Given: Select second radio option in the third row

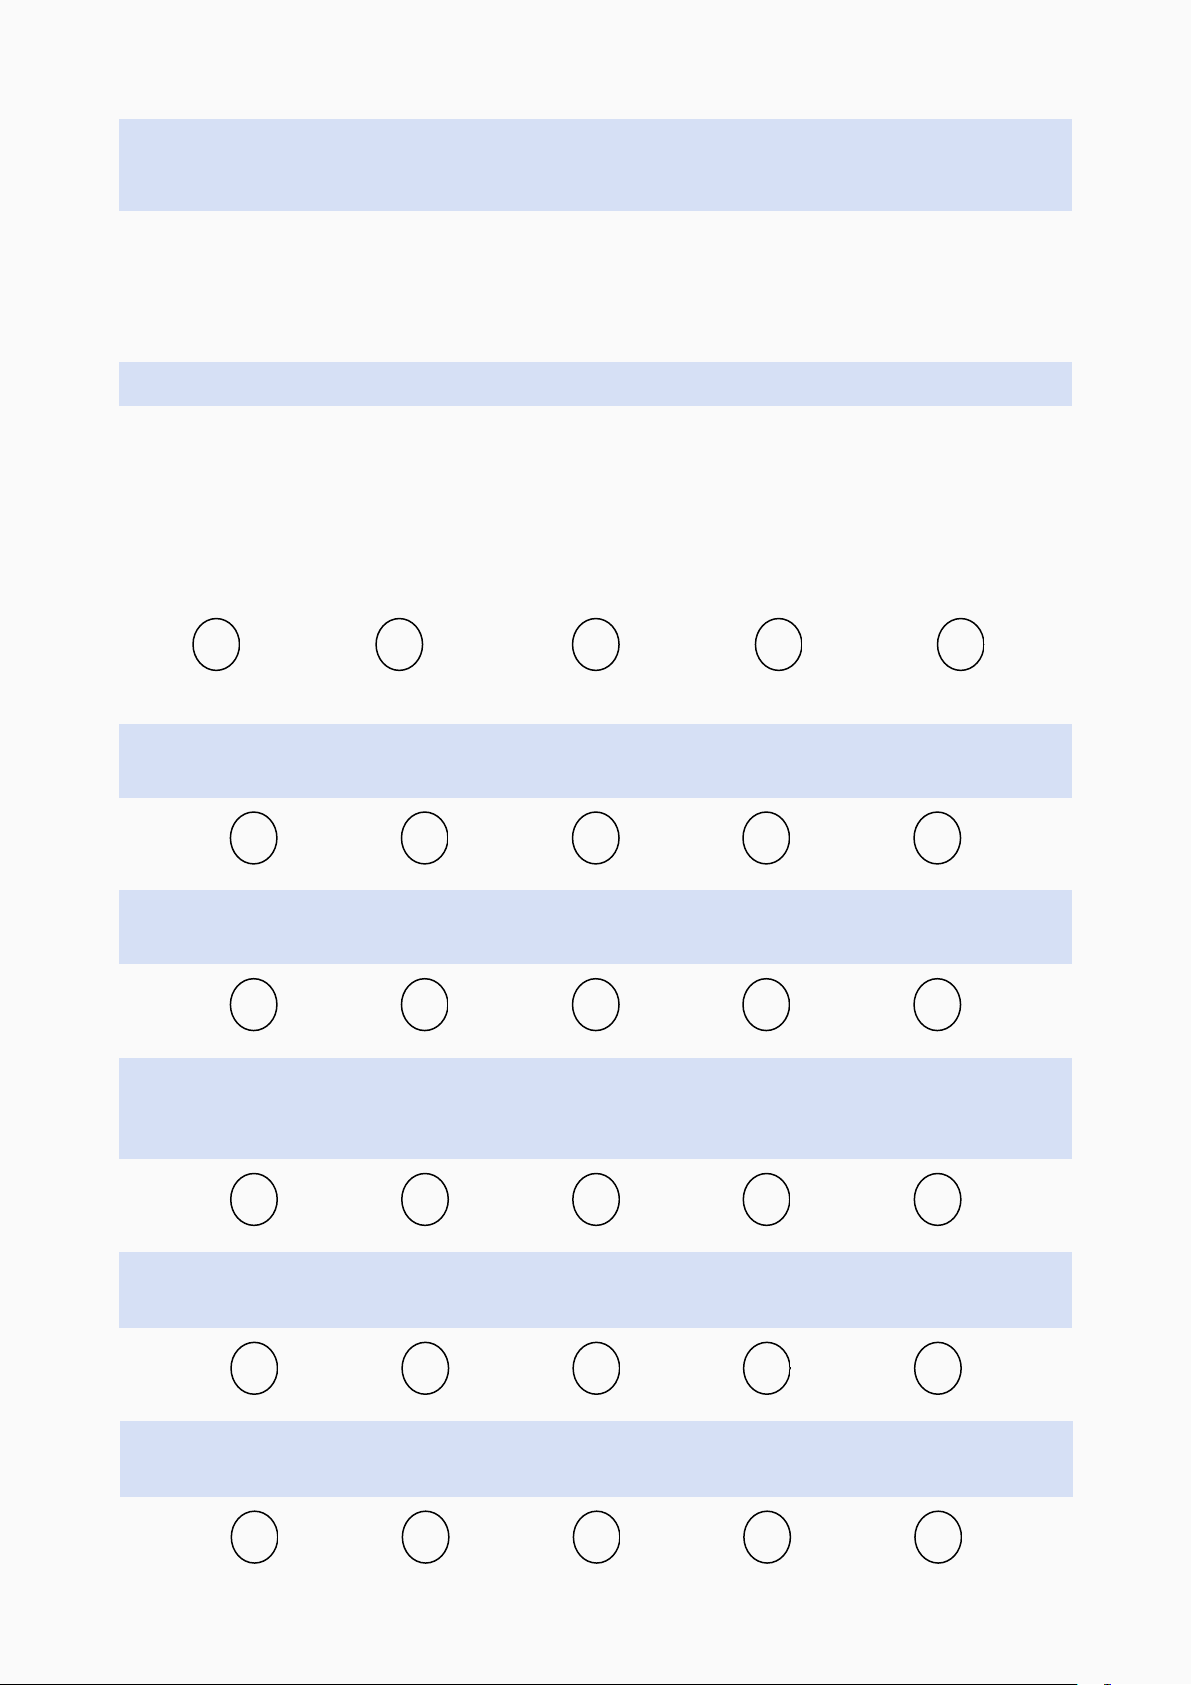Looking at the screenshot, I should [425, 1004].
